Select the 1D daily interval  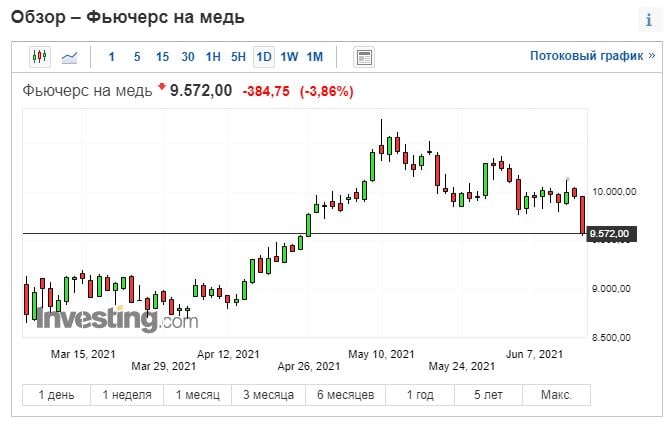(264, 57)
